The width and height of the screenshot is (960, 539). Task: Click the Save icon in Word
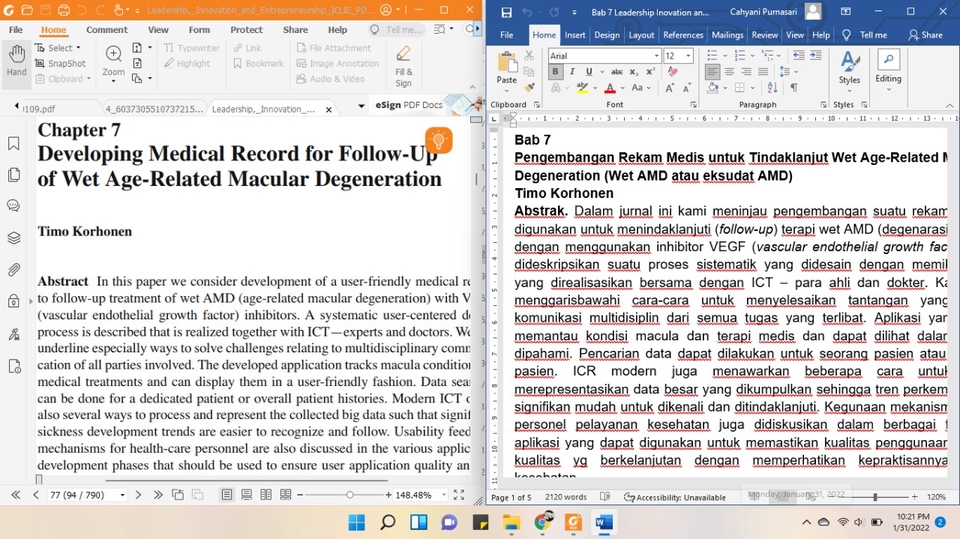(506, 12)
